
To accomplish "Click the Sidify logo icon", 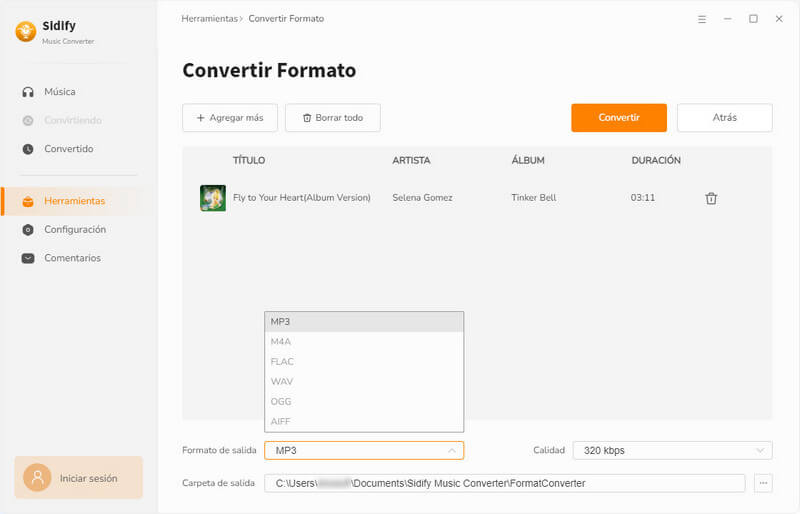I will point(26,32).
